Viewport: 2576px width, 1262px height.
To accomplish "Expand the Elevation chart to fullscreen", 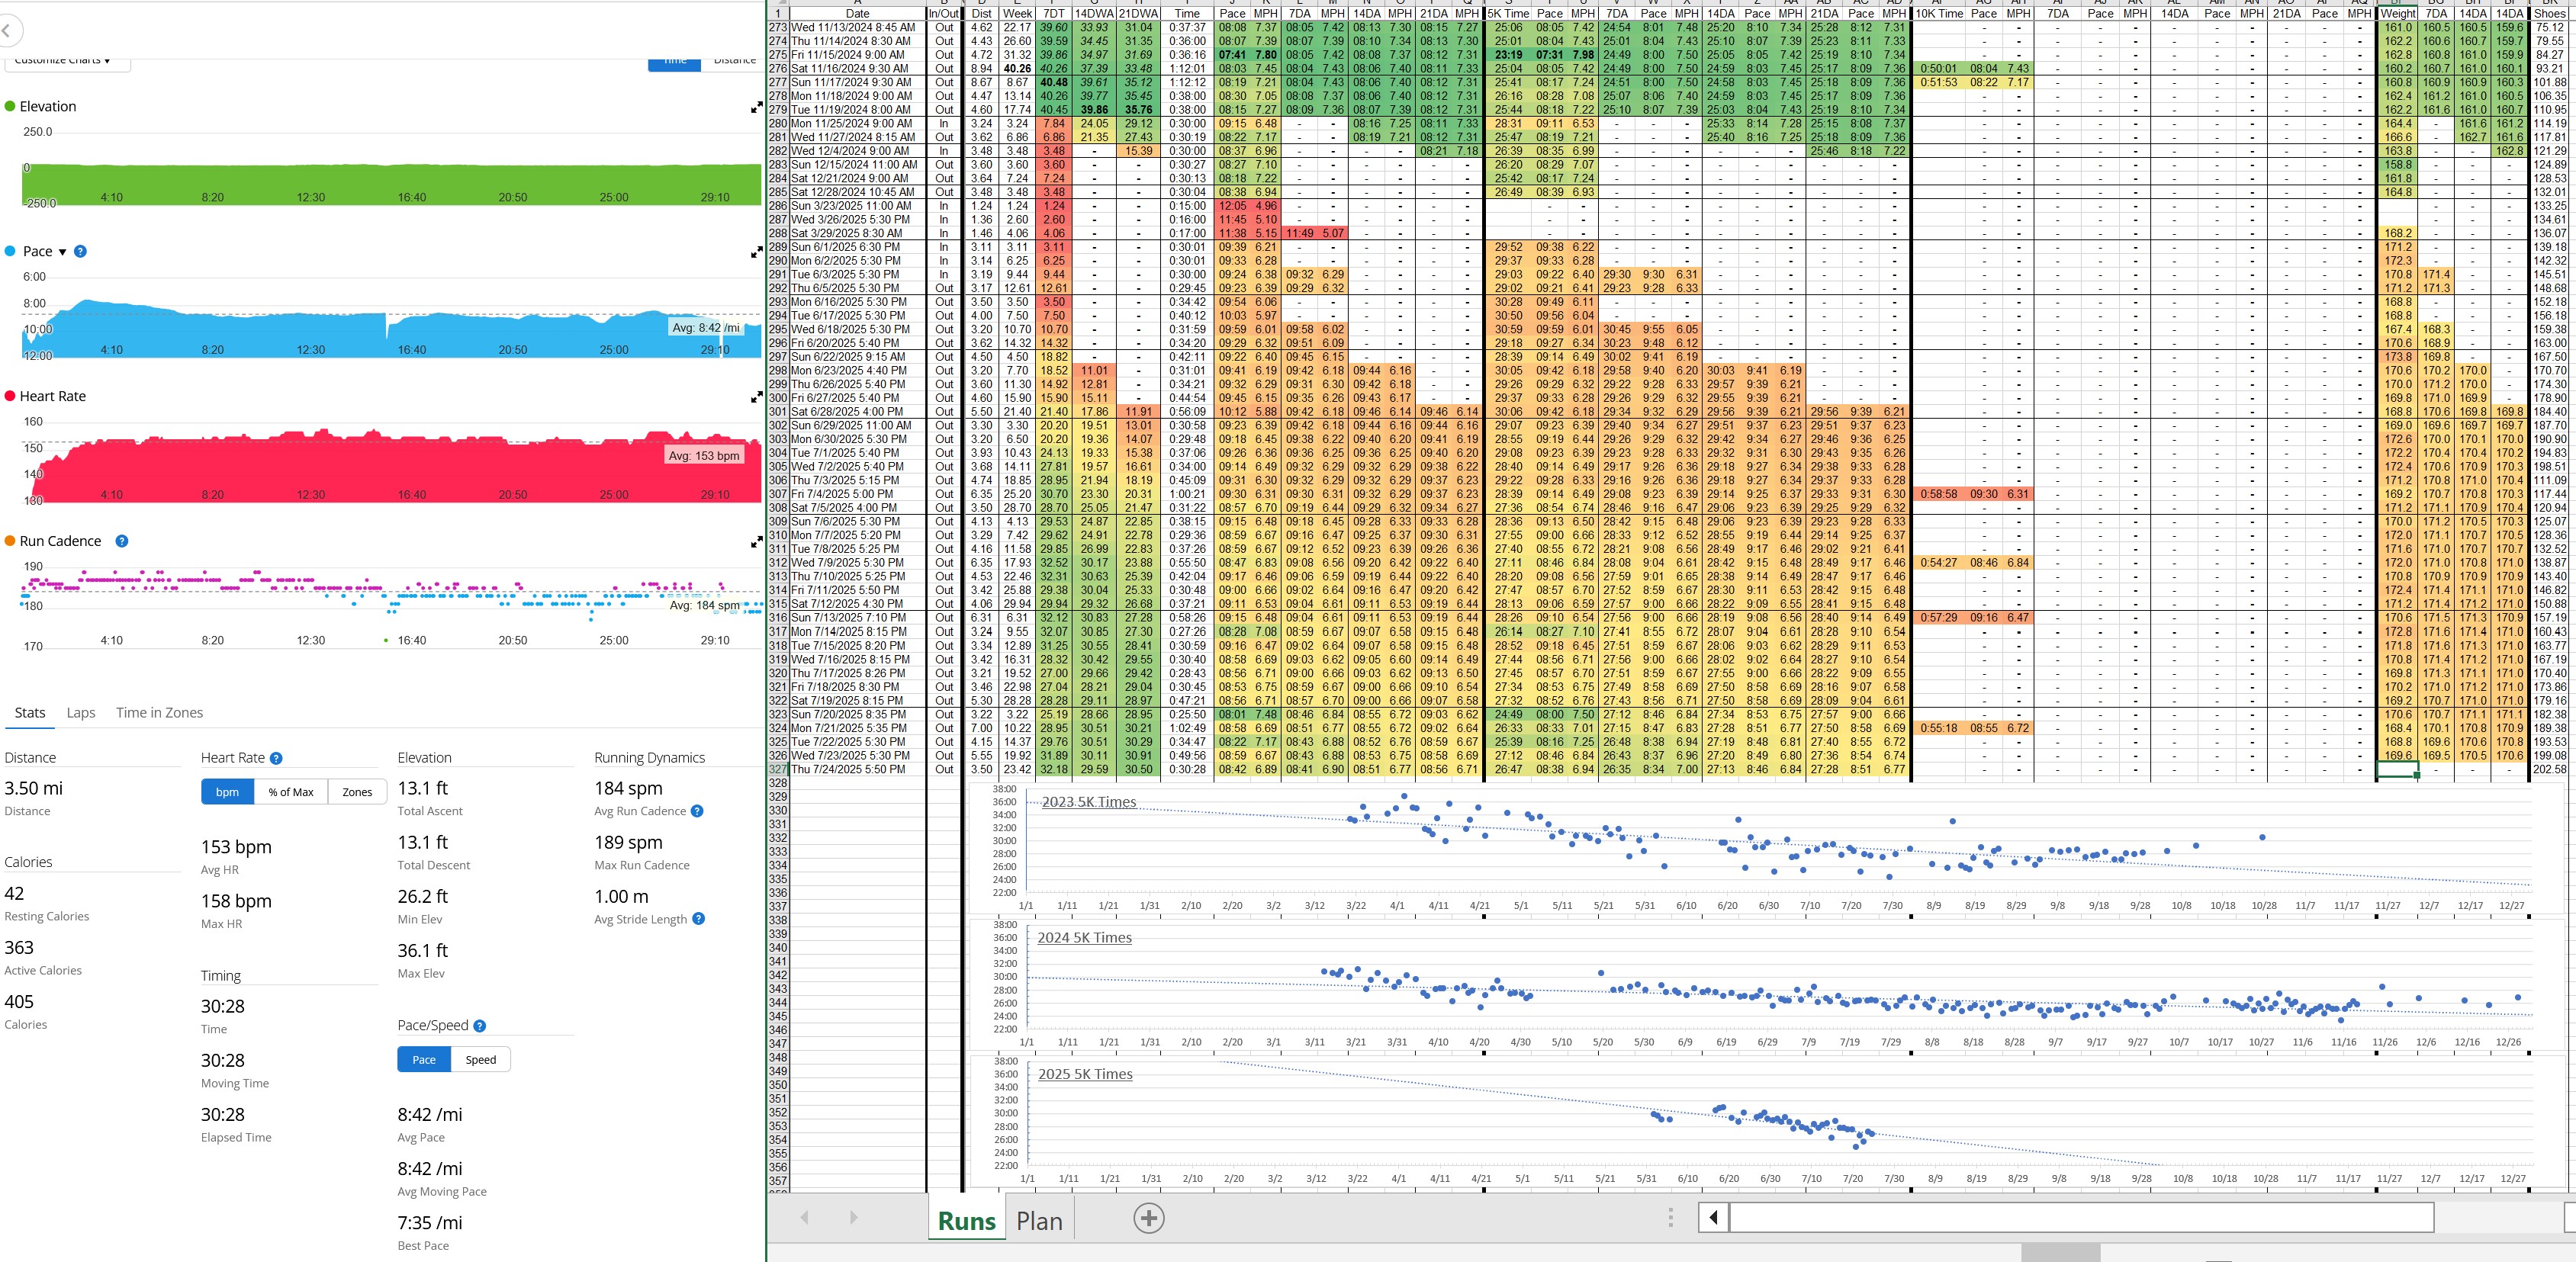I will 756,107.
